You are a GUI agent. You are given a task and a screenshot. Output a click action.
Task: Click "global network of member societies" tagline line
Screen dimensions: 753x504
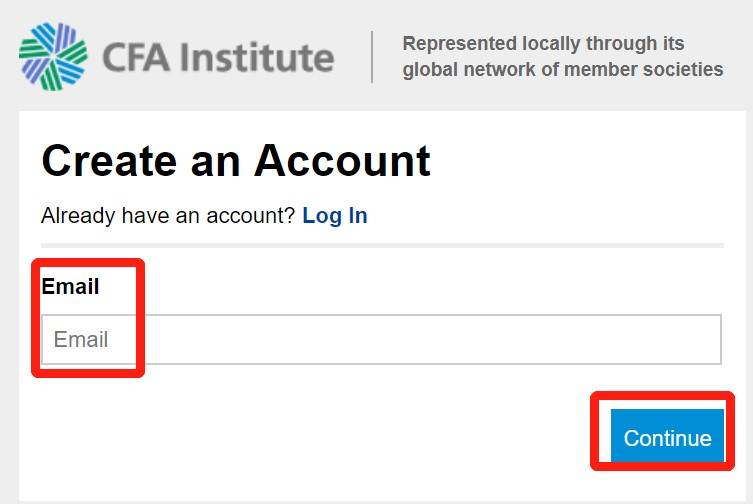562,70
